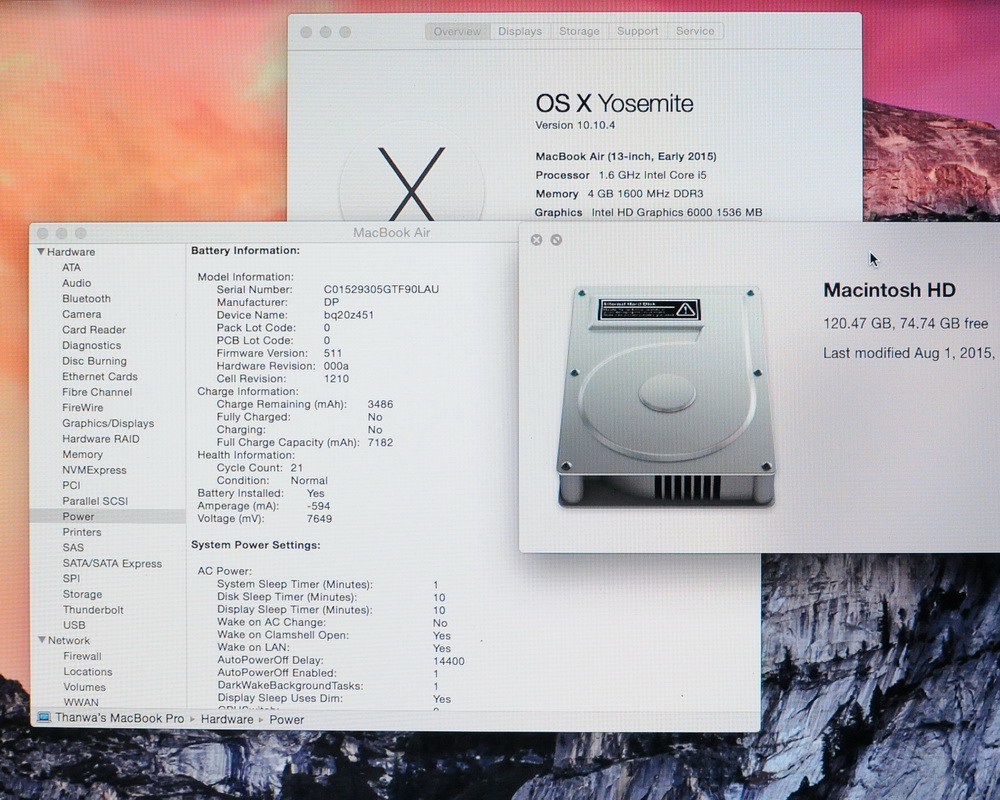The height and width of the screenshot is (800, 1000).
Task: Click the MacBook Air window title
Action: (392, 233)
